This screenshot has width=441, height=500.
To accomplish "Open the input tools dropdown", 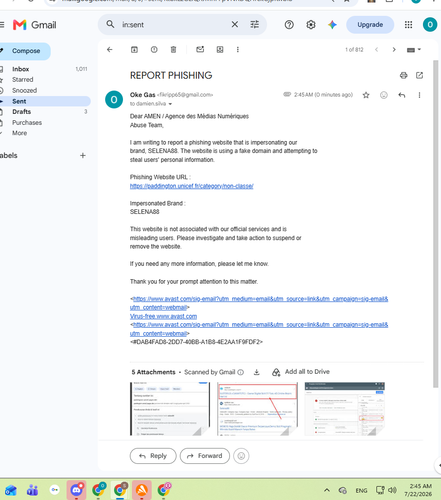I will (414, 50).
